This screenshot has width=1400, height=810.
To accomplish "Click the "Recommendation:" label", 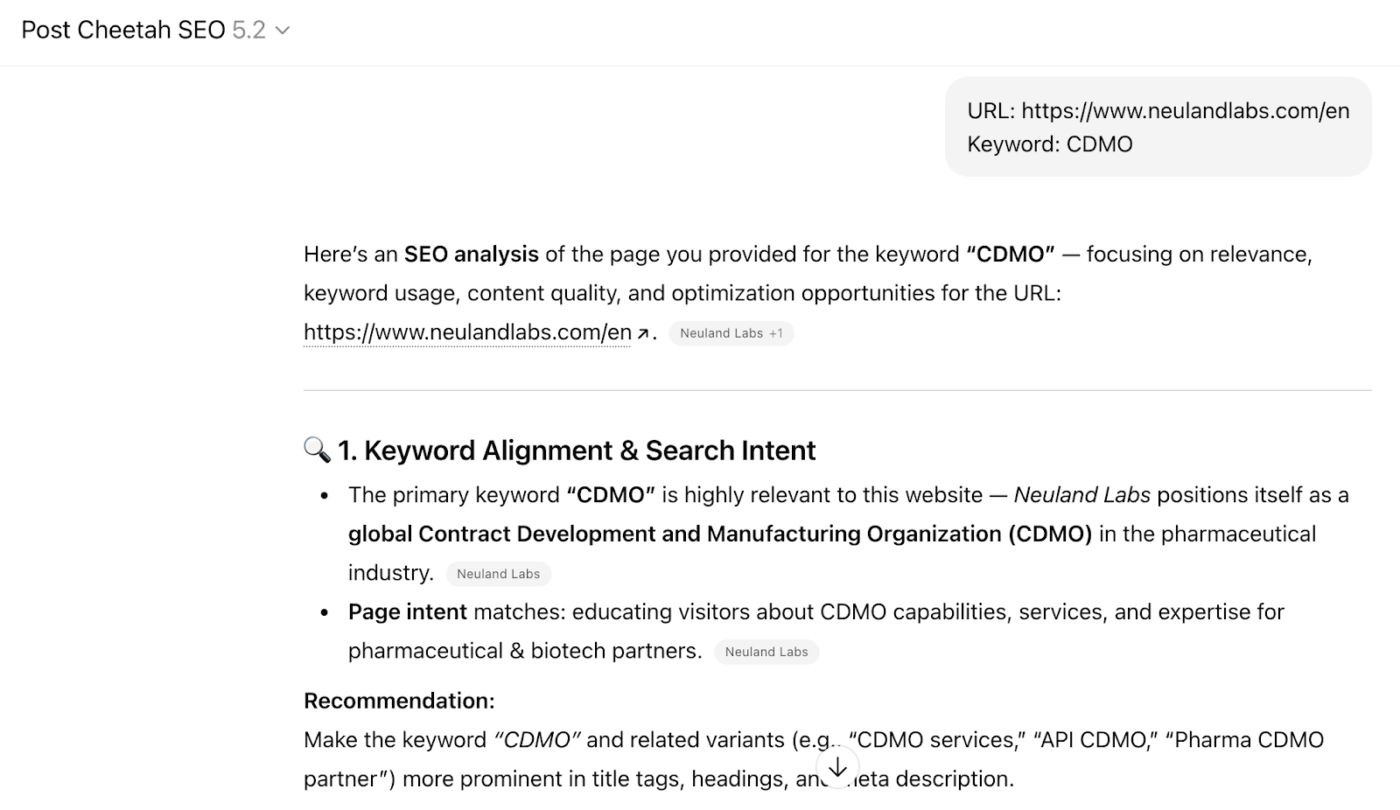I will coord(399,700).
